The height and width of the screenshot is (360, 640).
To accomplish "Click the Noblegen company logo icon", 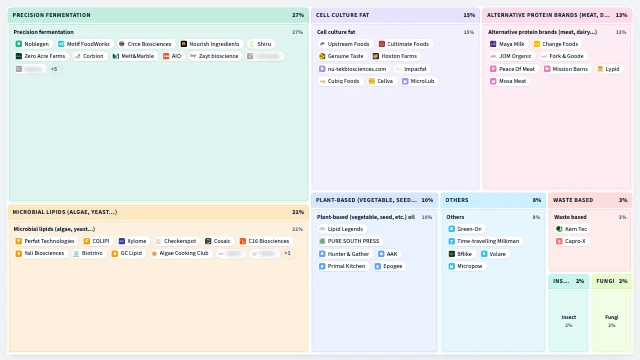I will click(19, 44).
